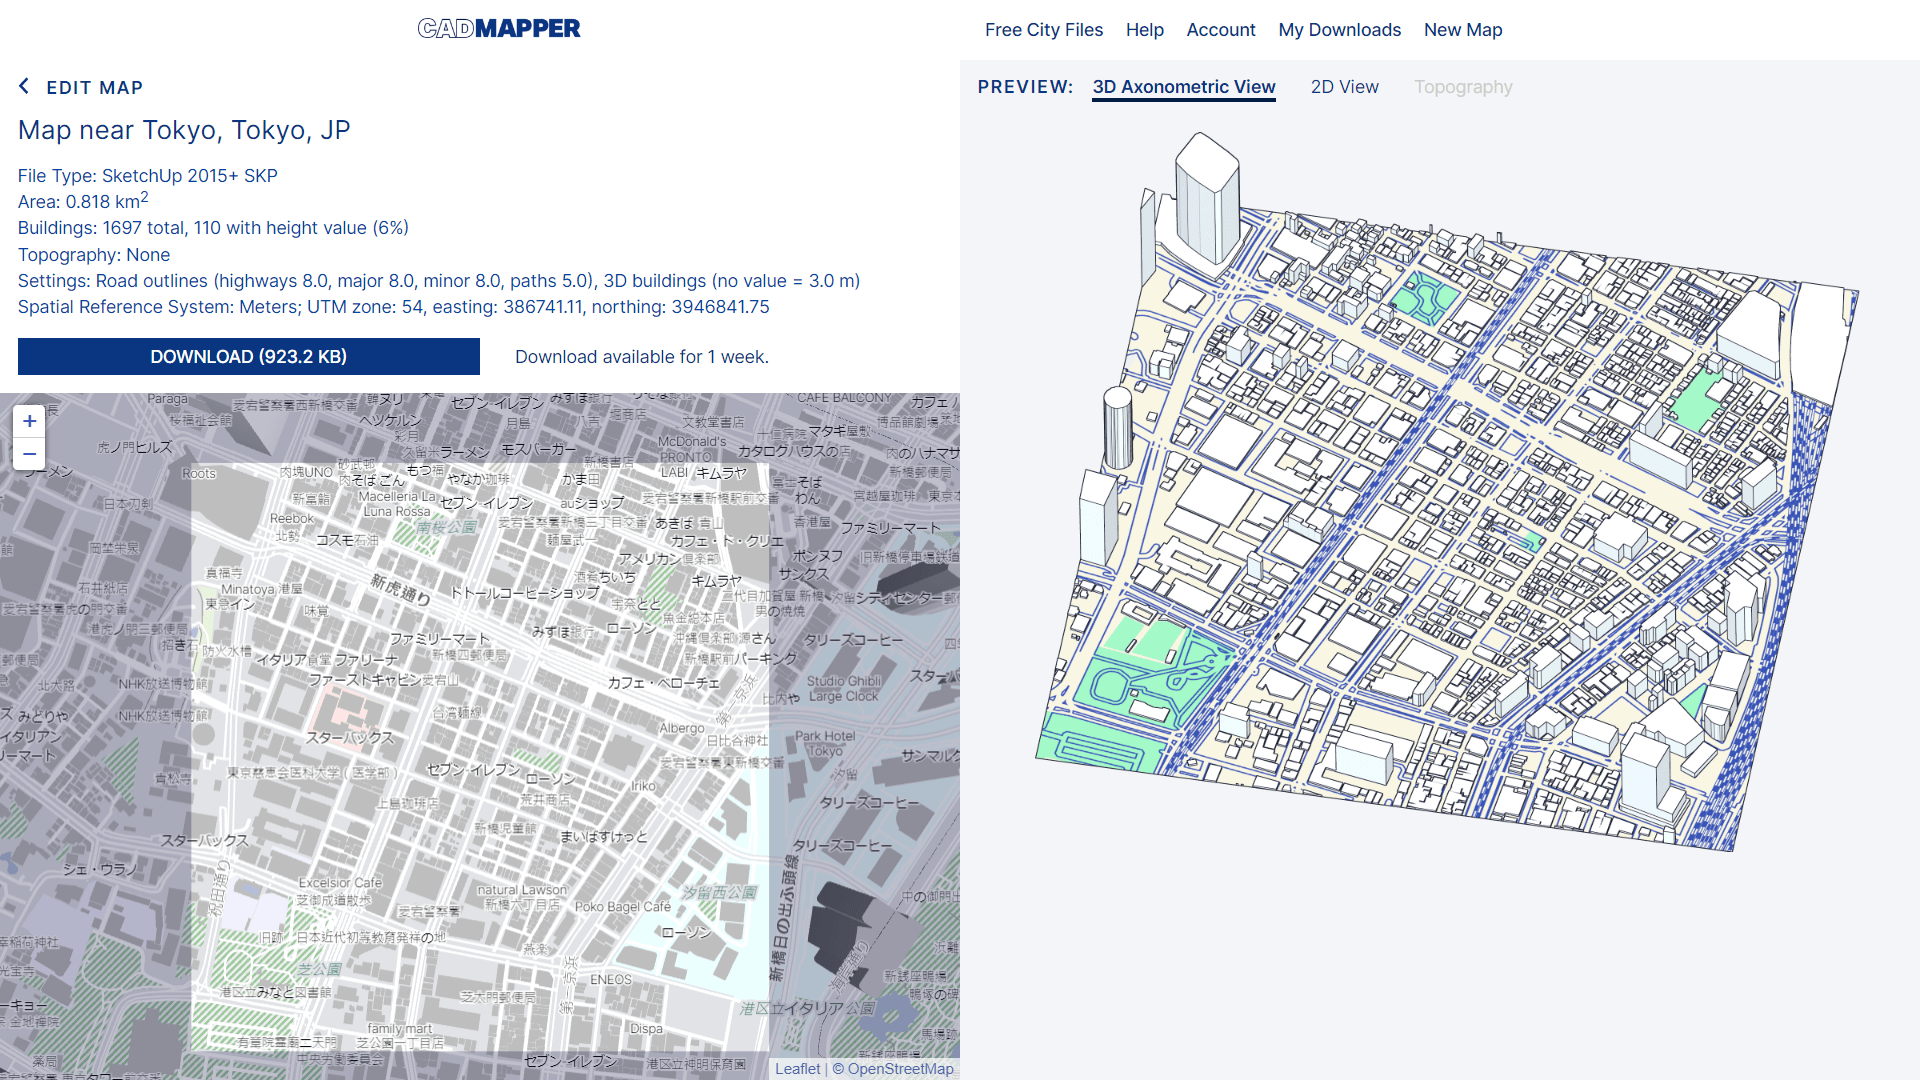Click the EDIT MAP link text
The image size is (1920, 1080).
[94, 88]
